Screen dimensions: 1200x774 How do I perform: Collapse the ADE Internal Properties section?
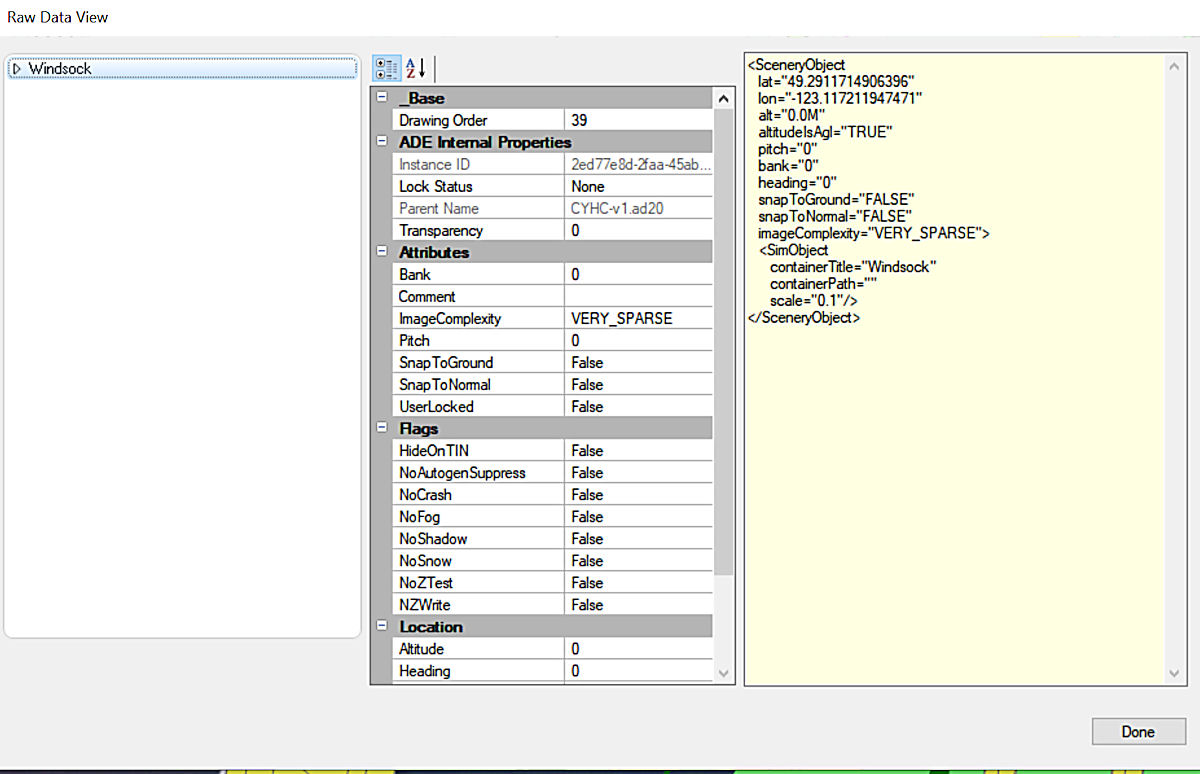382,141
